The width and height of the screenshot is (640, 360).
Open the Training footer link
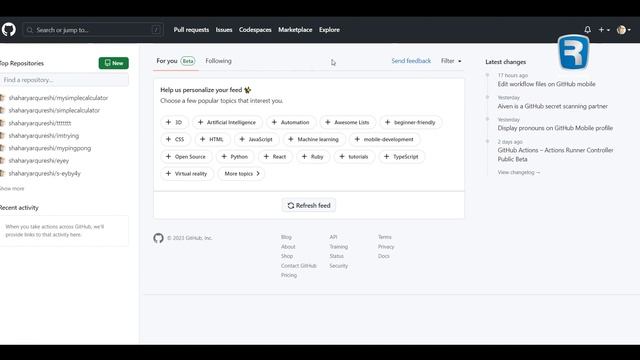pos(338,247)
